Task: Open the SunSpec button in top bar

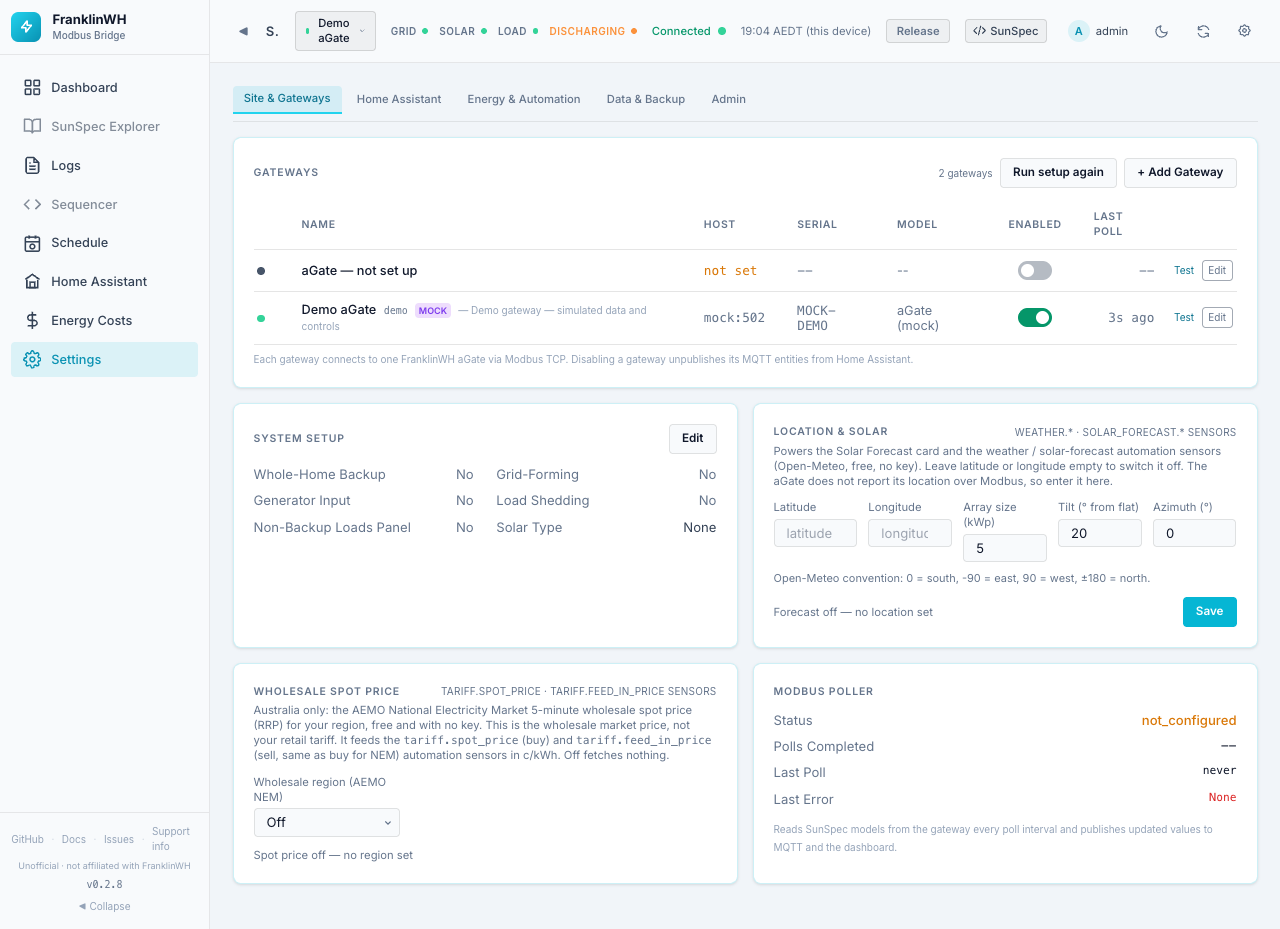Action: click(1006, 31)
